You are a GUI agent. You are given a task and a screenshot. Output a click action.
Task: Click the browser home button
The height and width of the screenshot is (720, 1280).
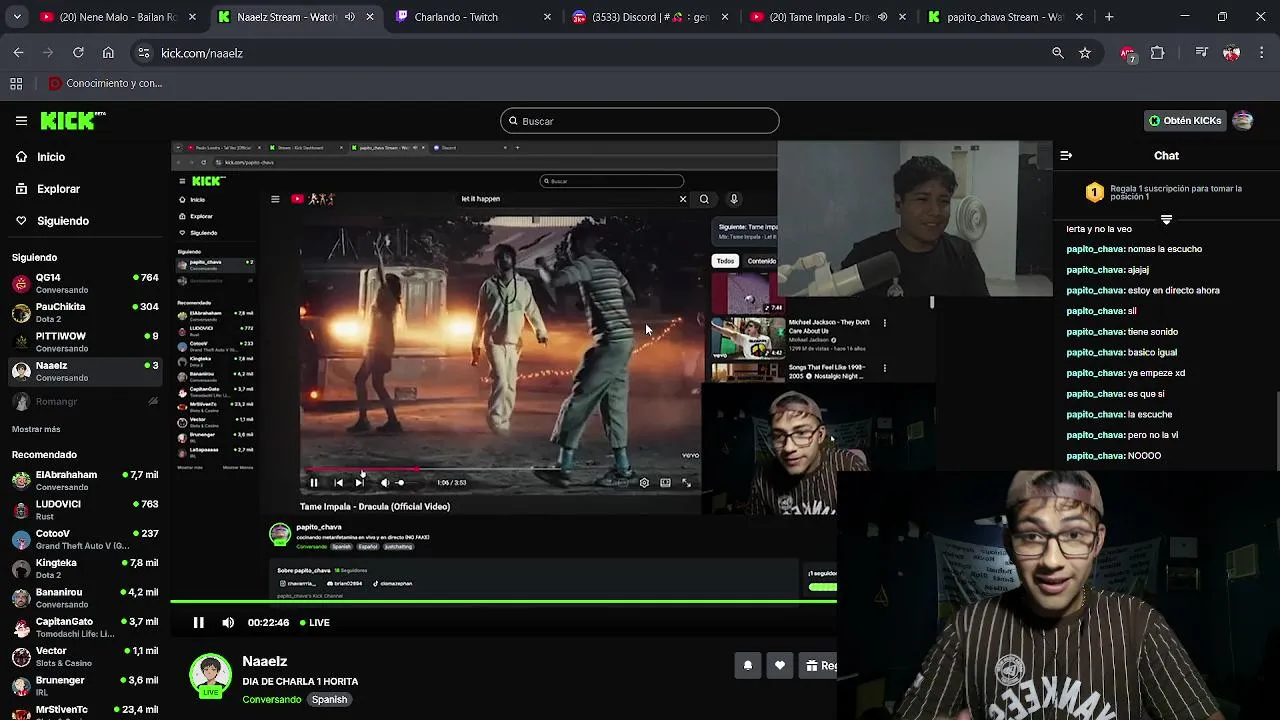tap(108, 53)
